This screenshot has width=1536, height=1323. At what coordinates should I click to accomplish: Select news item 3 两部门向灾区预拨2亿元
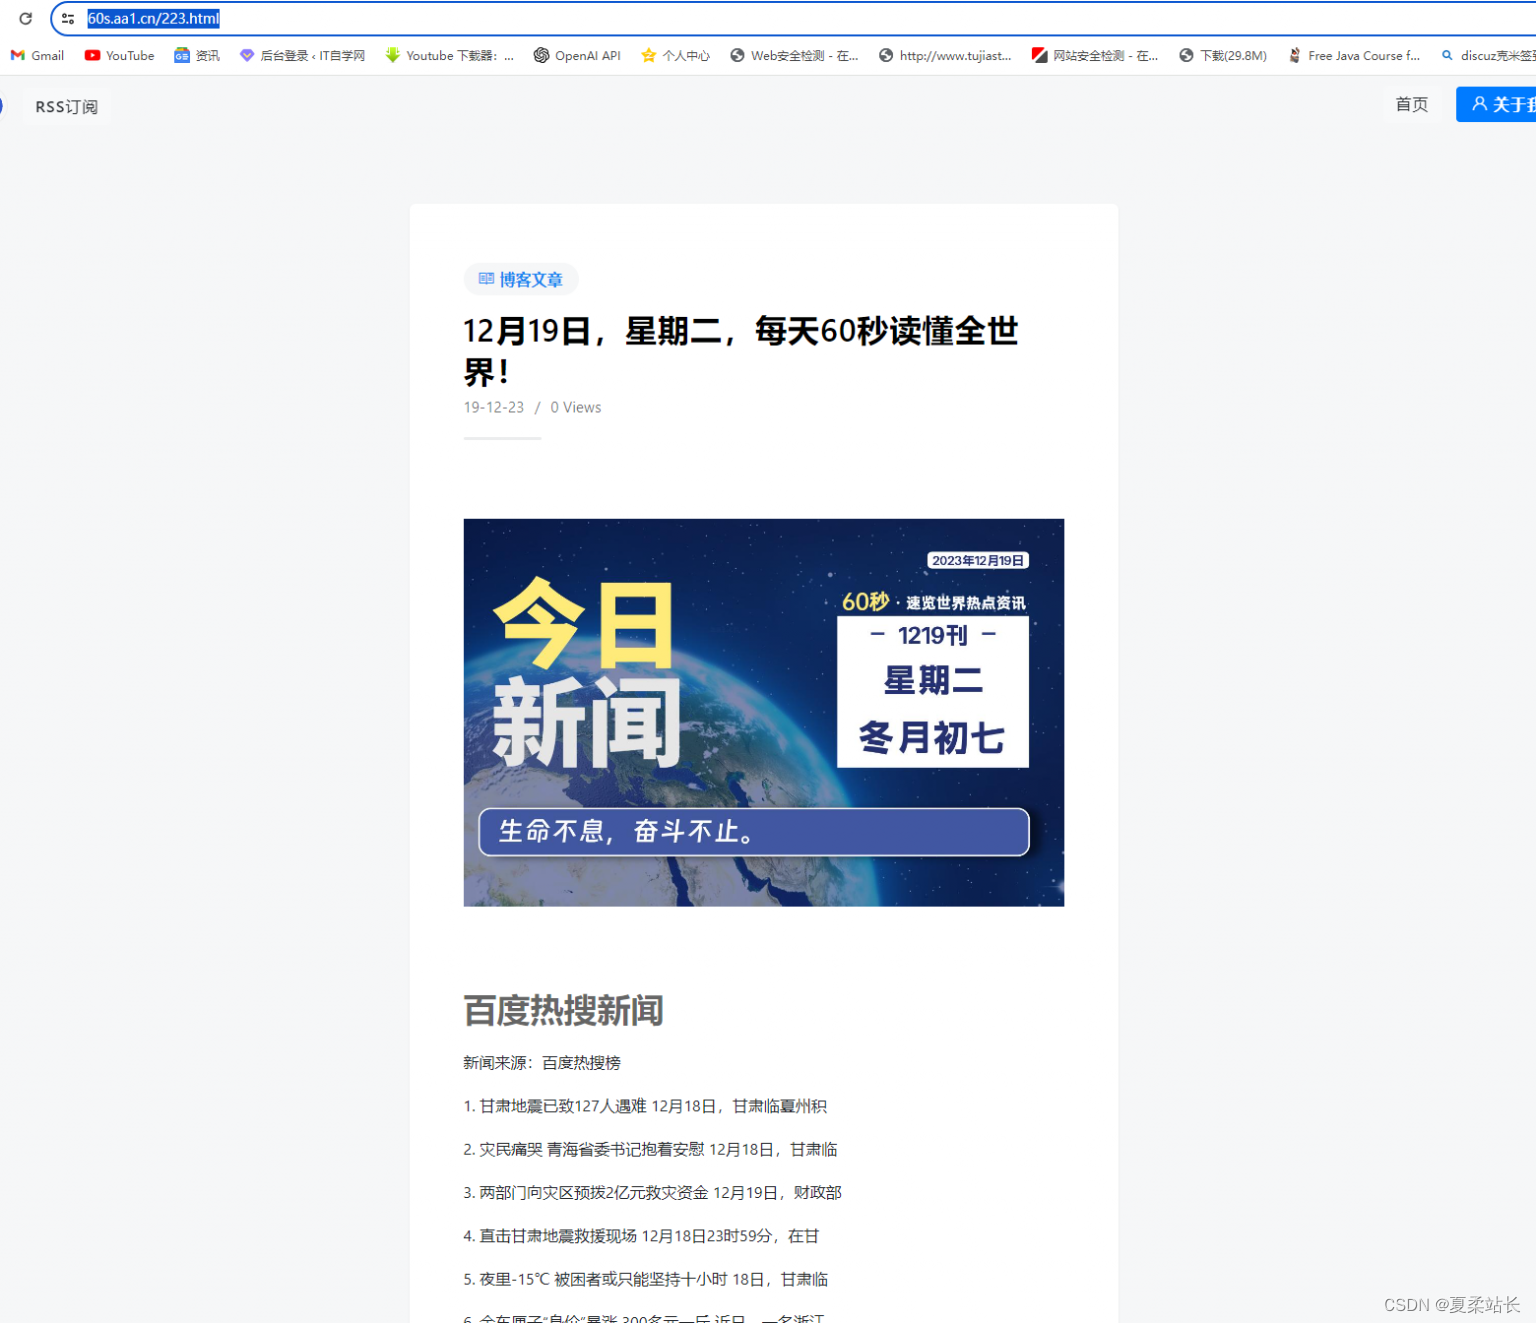tap(652, 1192)
